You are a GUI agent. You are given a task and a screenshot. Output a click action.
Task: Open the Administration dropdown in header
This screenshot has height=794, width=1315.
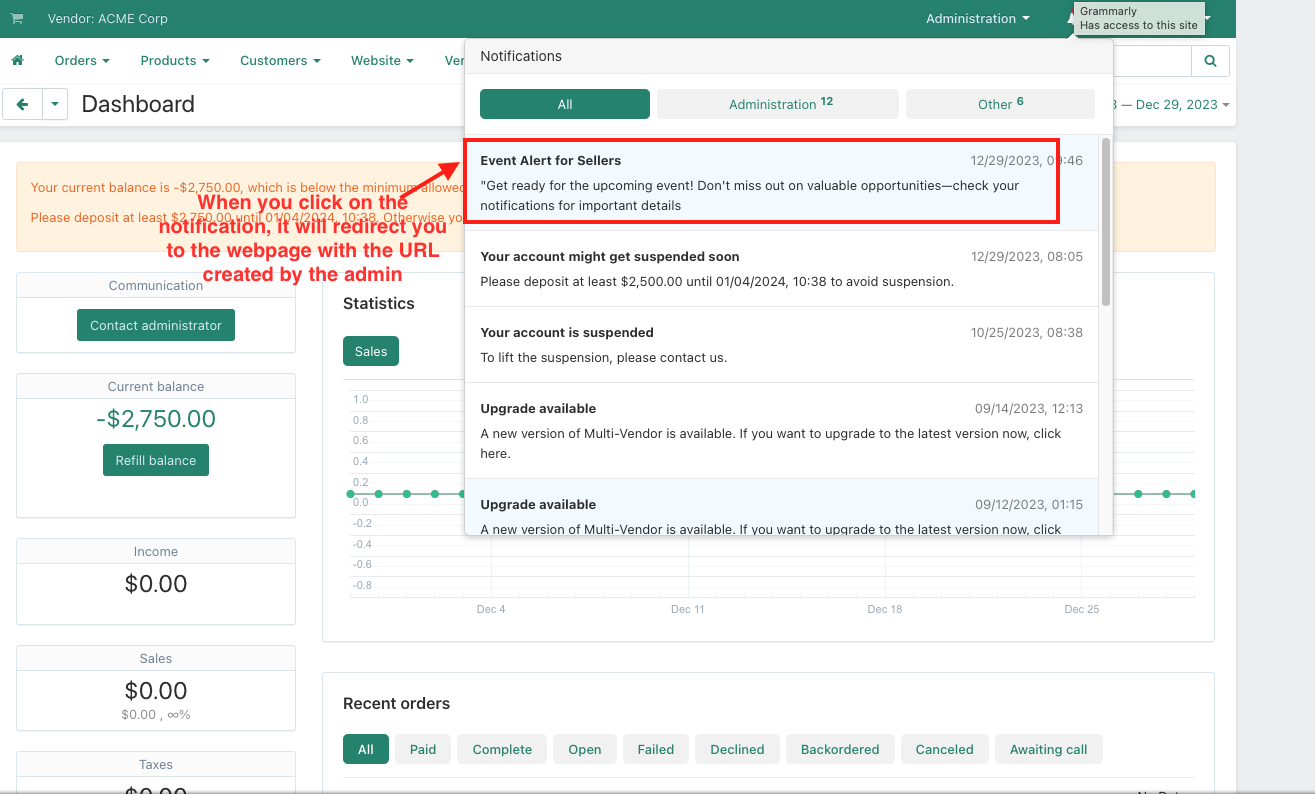coord(977,19)
